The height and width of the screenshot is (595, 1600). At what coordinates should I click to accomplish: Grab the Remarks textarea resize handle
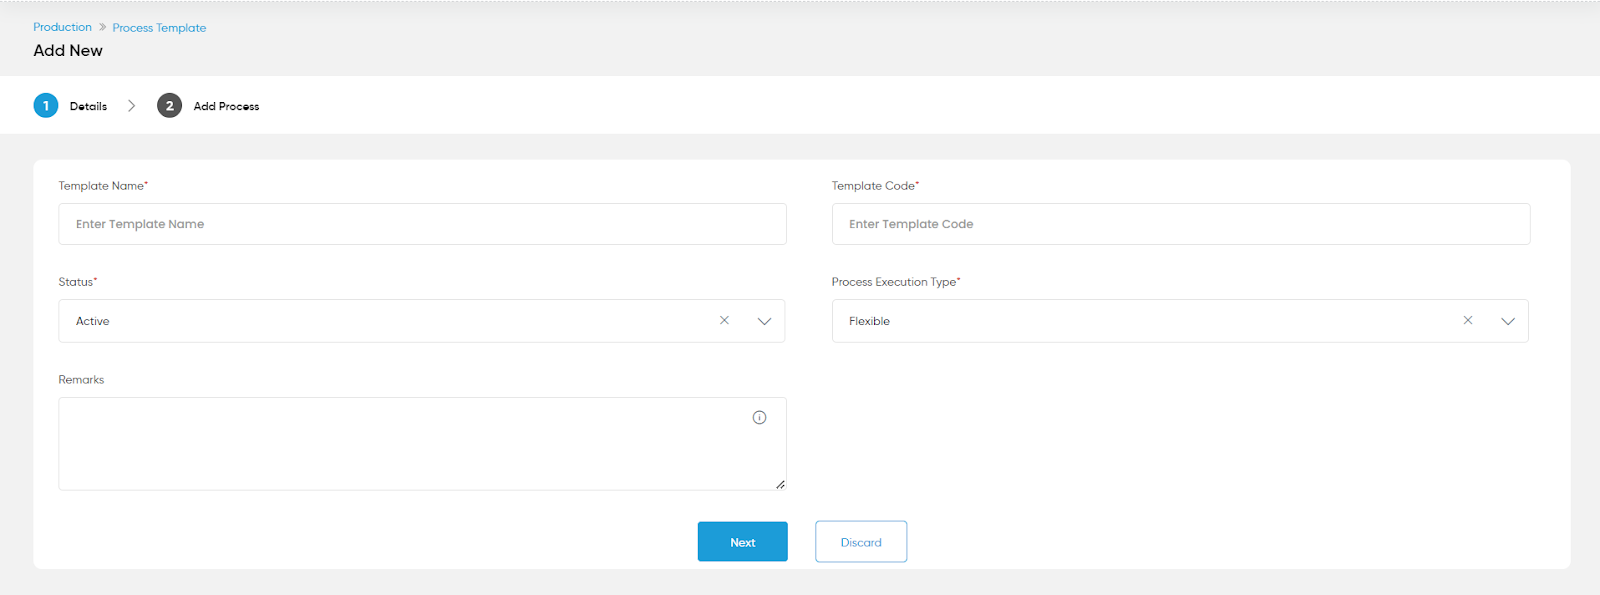click(x=780, y=484)
